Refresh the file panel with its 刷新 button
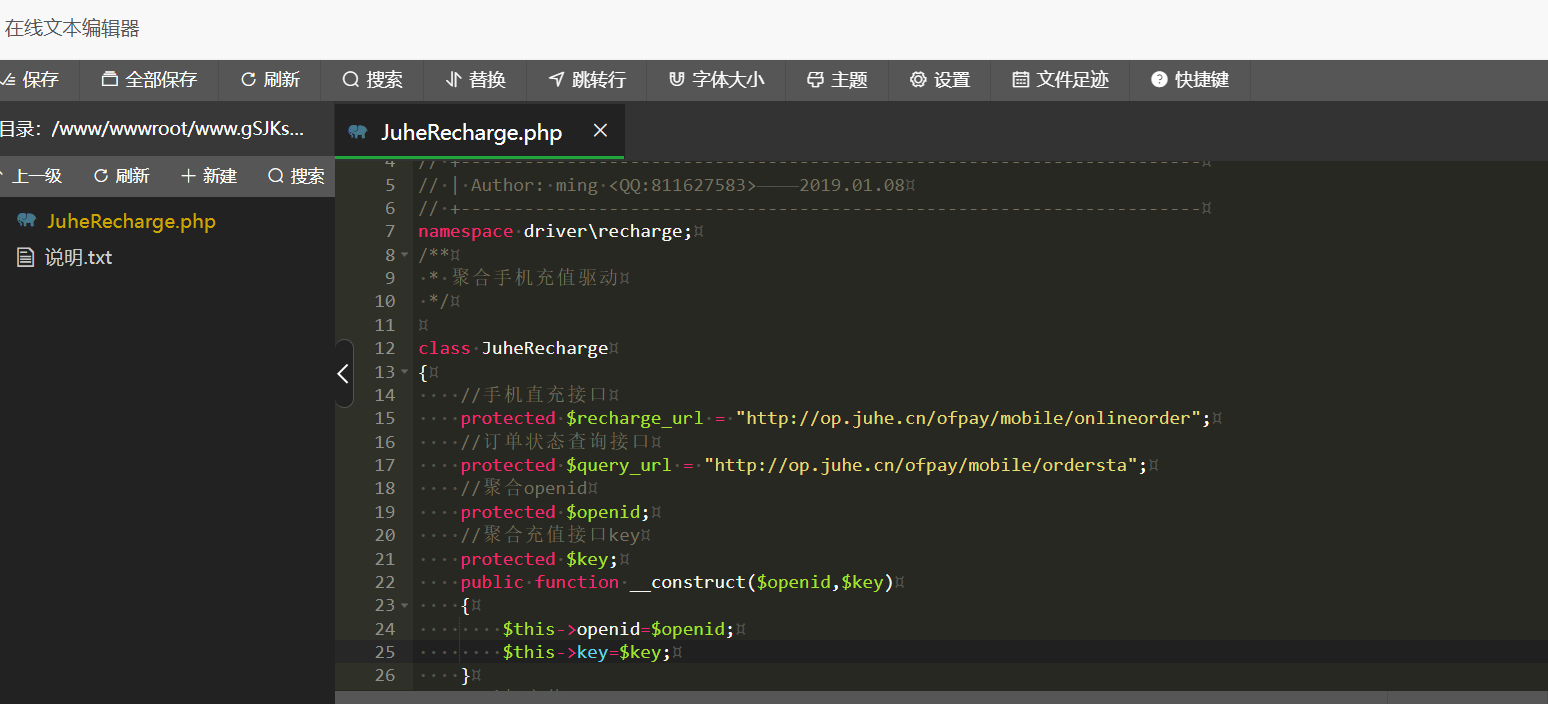1548x704 pixels. 121,176
